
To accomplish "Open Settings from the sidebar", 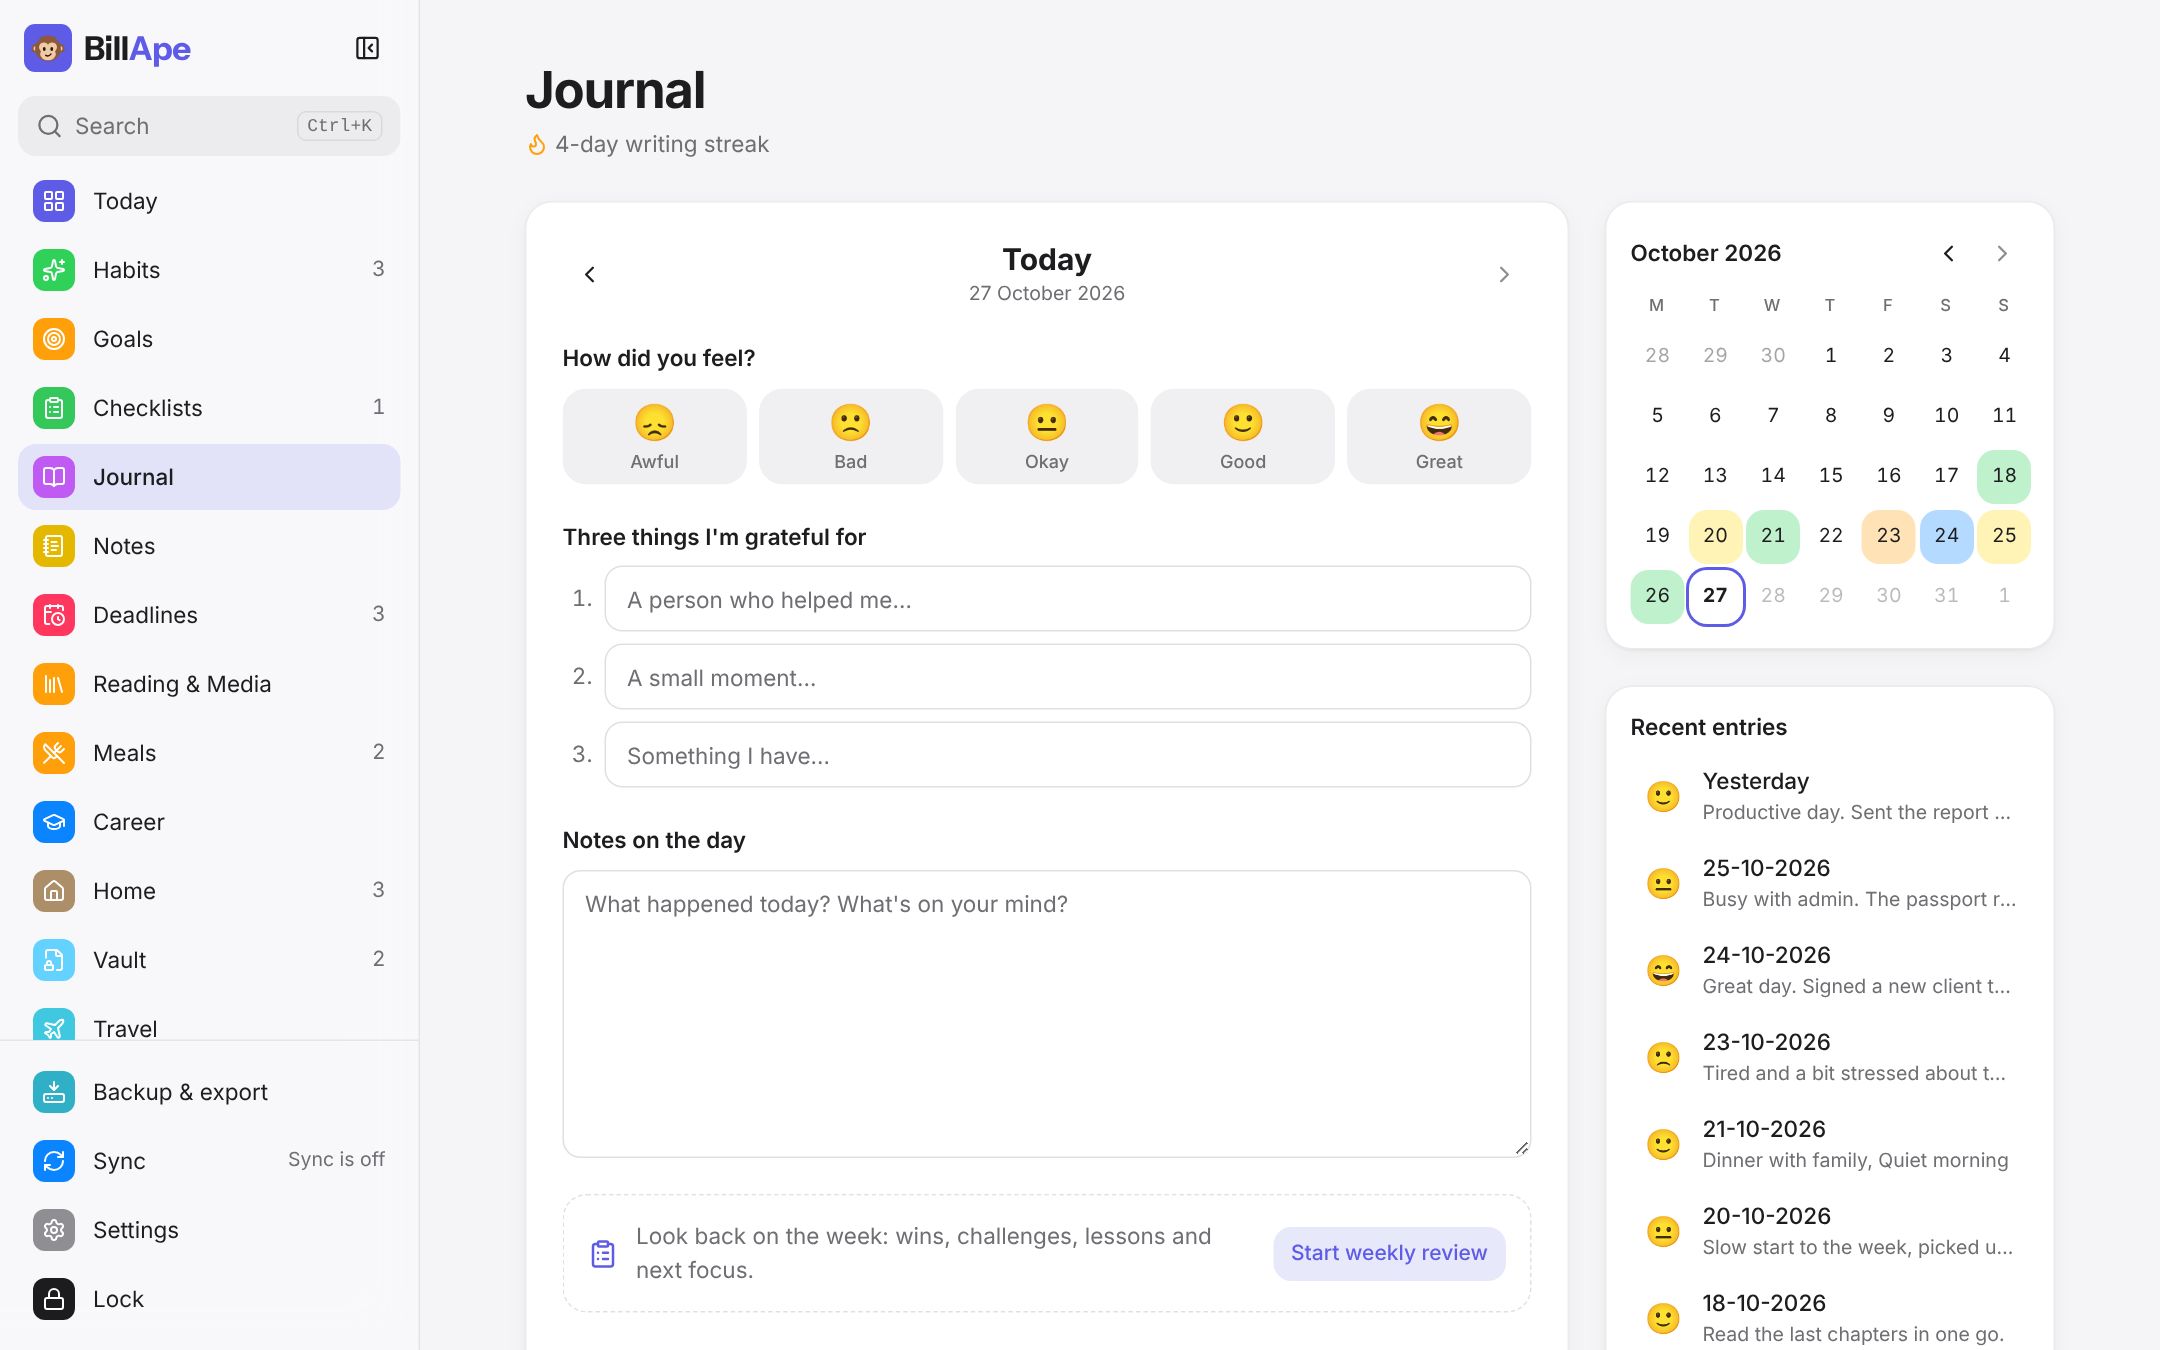I will click(x=209, y=1230).
